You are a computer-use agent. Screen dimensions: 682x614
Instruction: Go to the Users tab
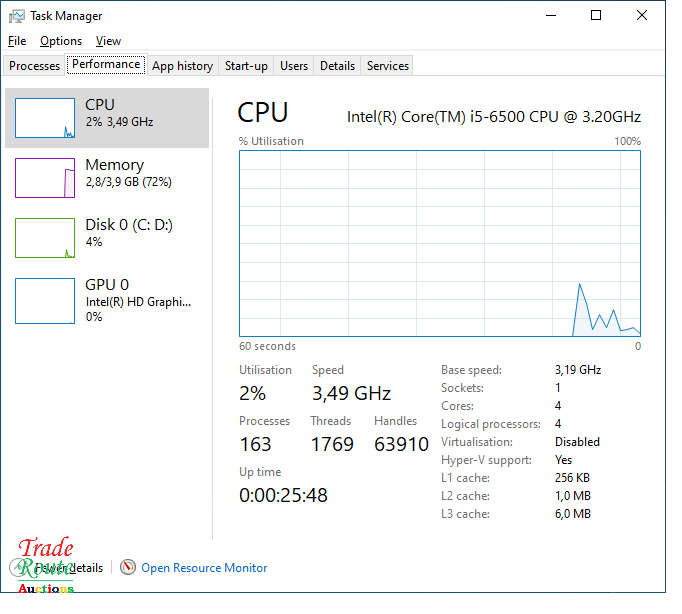click(294, 66)
